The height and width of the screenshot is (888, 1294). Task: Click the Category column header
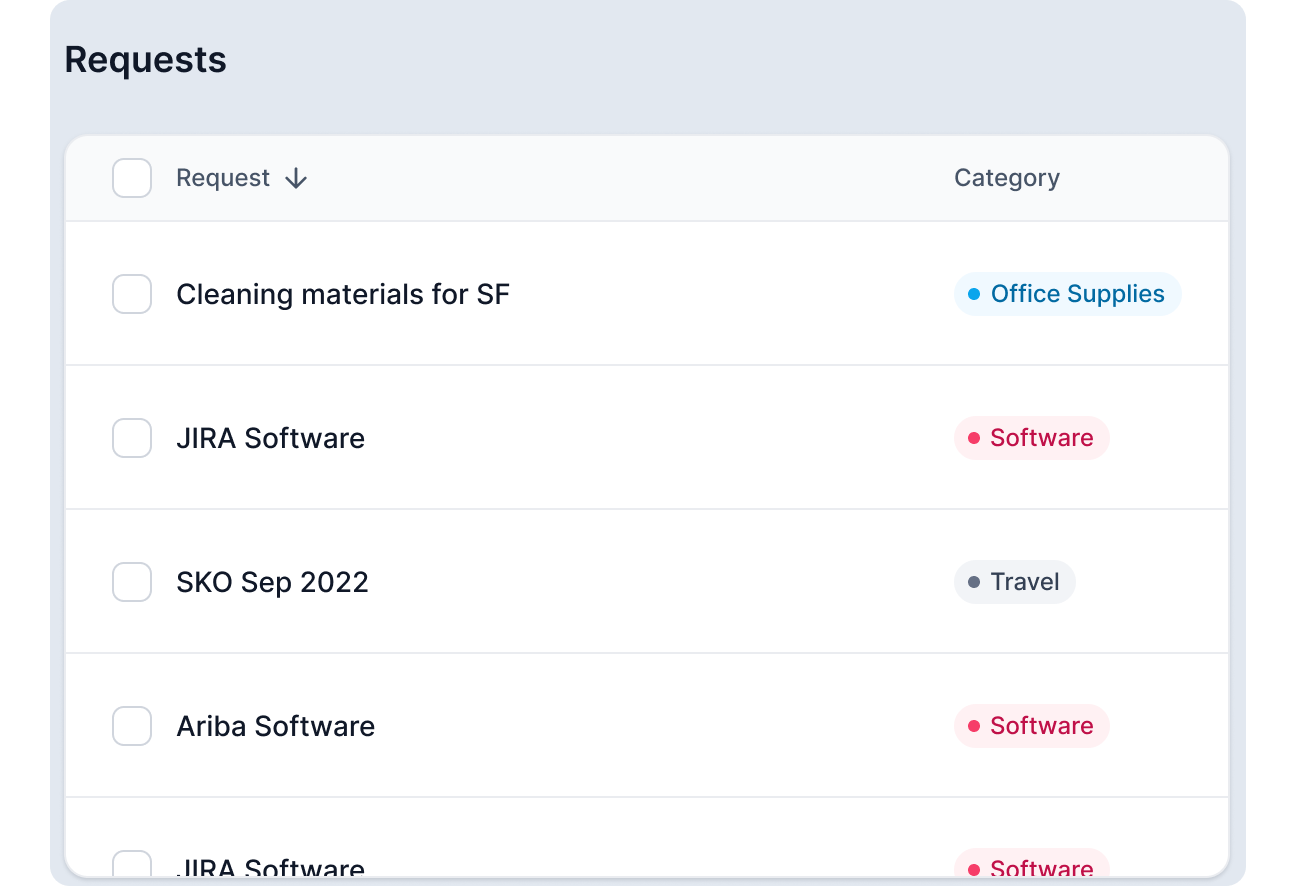point(1006,179)
